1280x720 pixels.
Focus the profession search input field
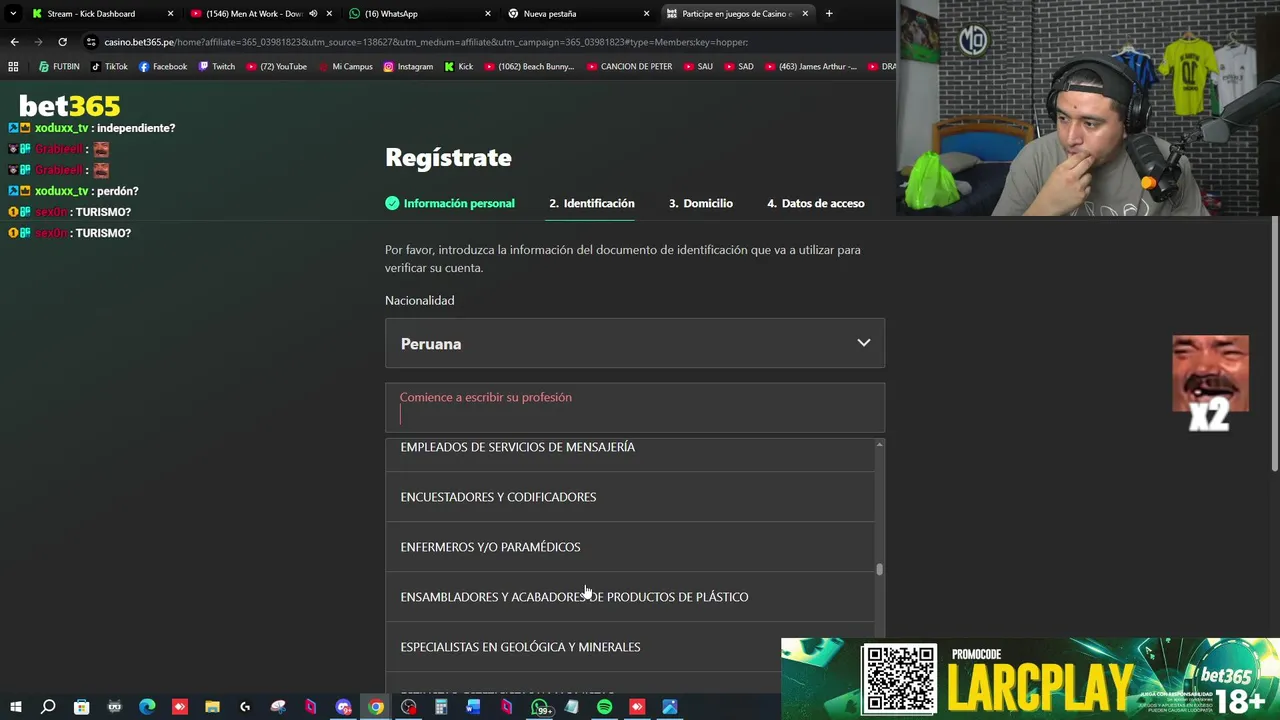[635, 407]
